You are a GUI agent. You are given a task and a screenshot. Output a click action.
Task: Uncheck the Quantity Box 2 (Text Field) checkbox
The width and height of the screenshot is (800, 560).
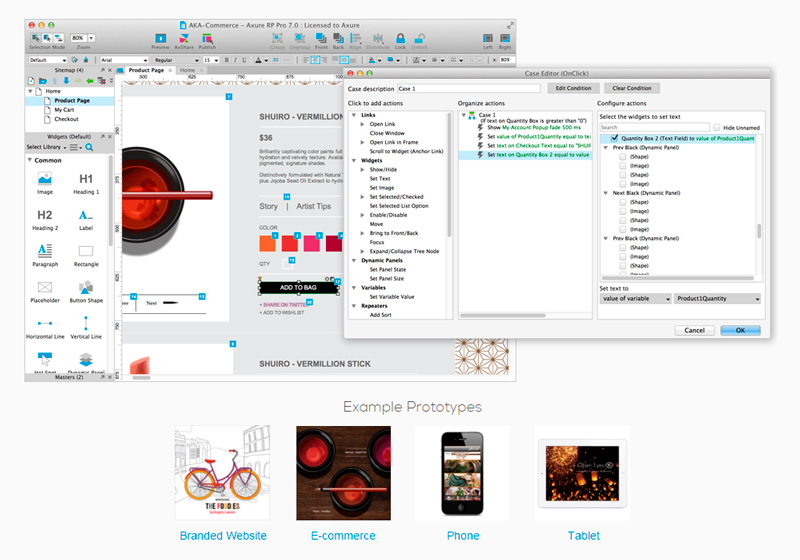coord(614,139)
